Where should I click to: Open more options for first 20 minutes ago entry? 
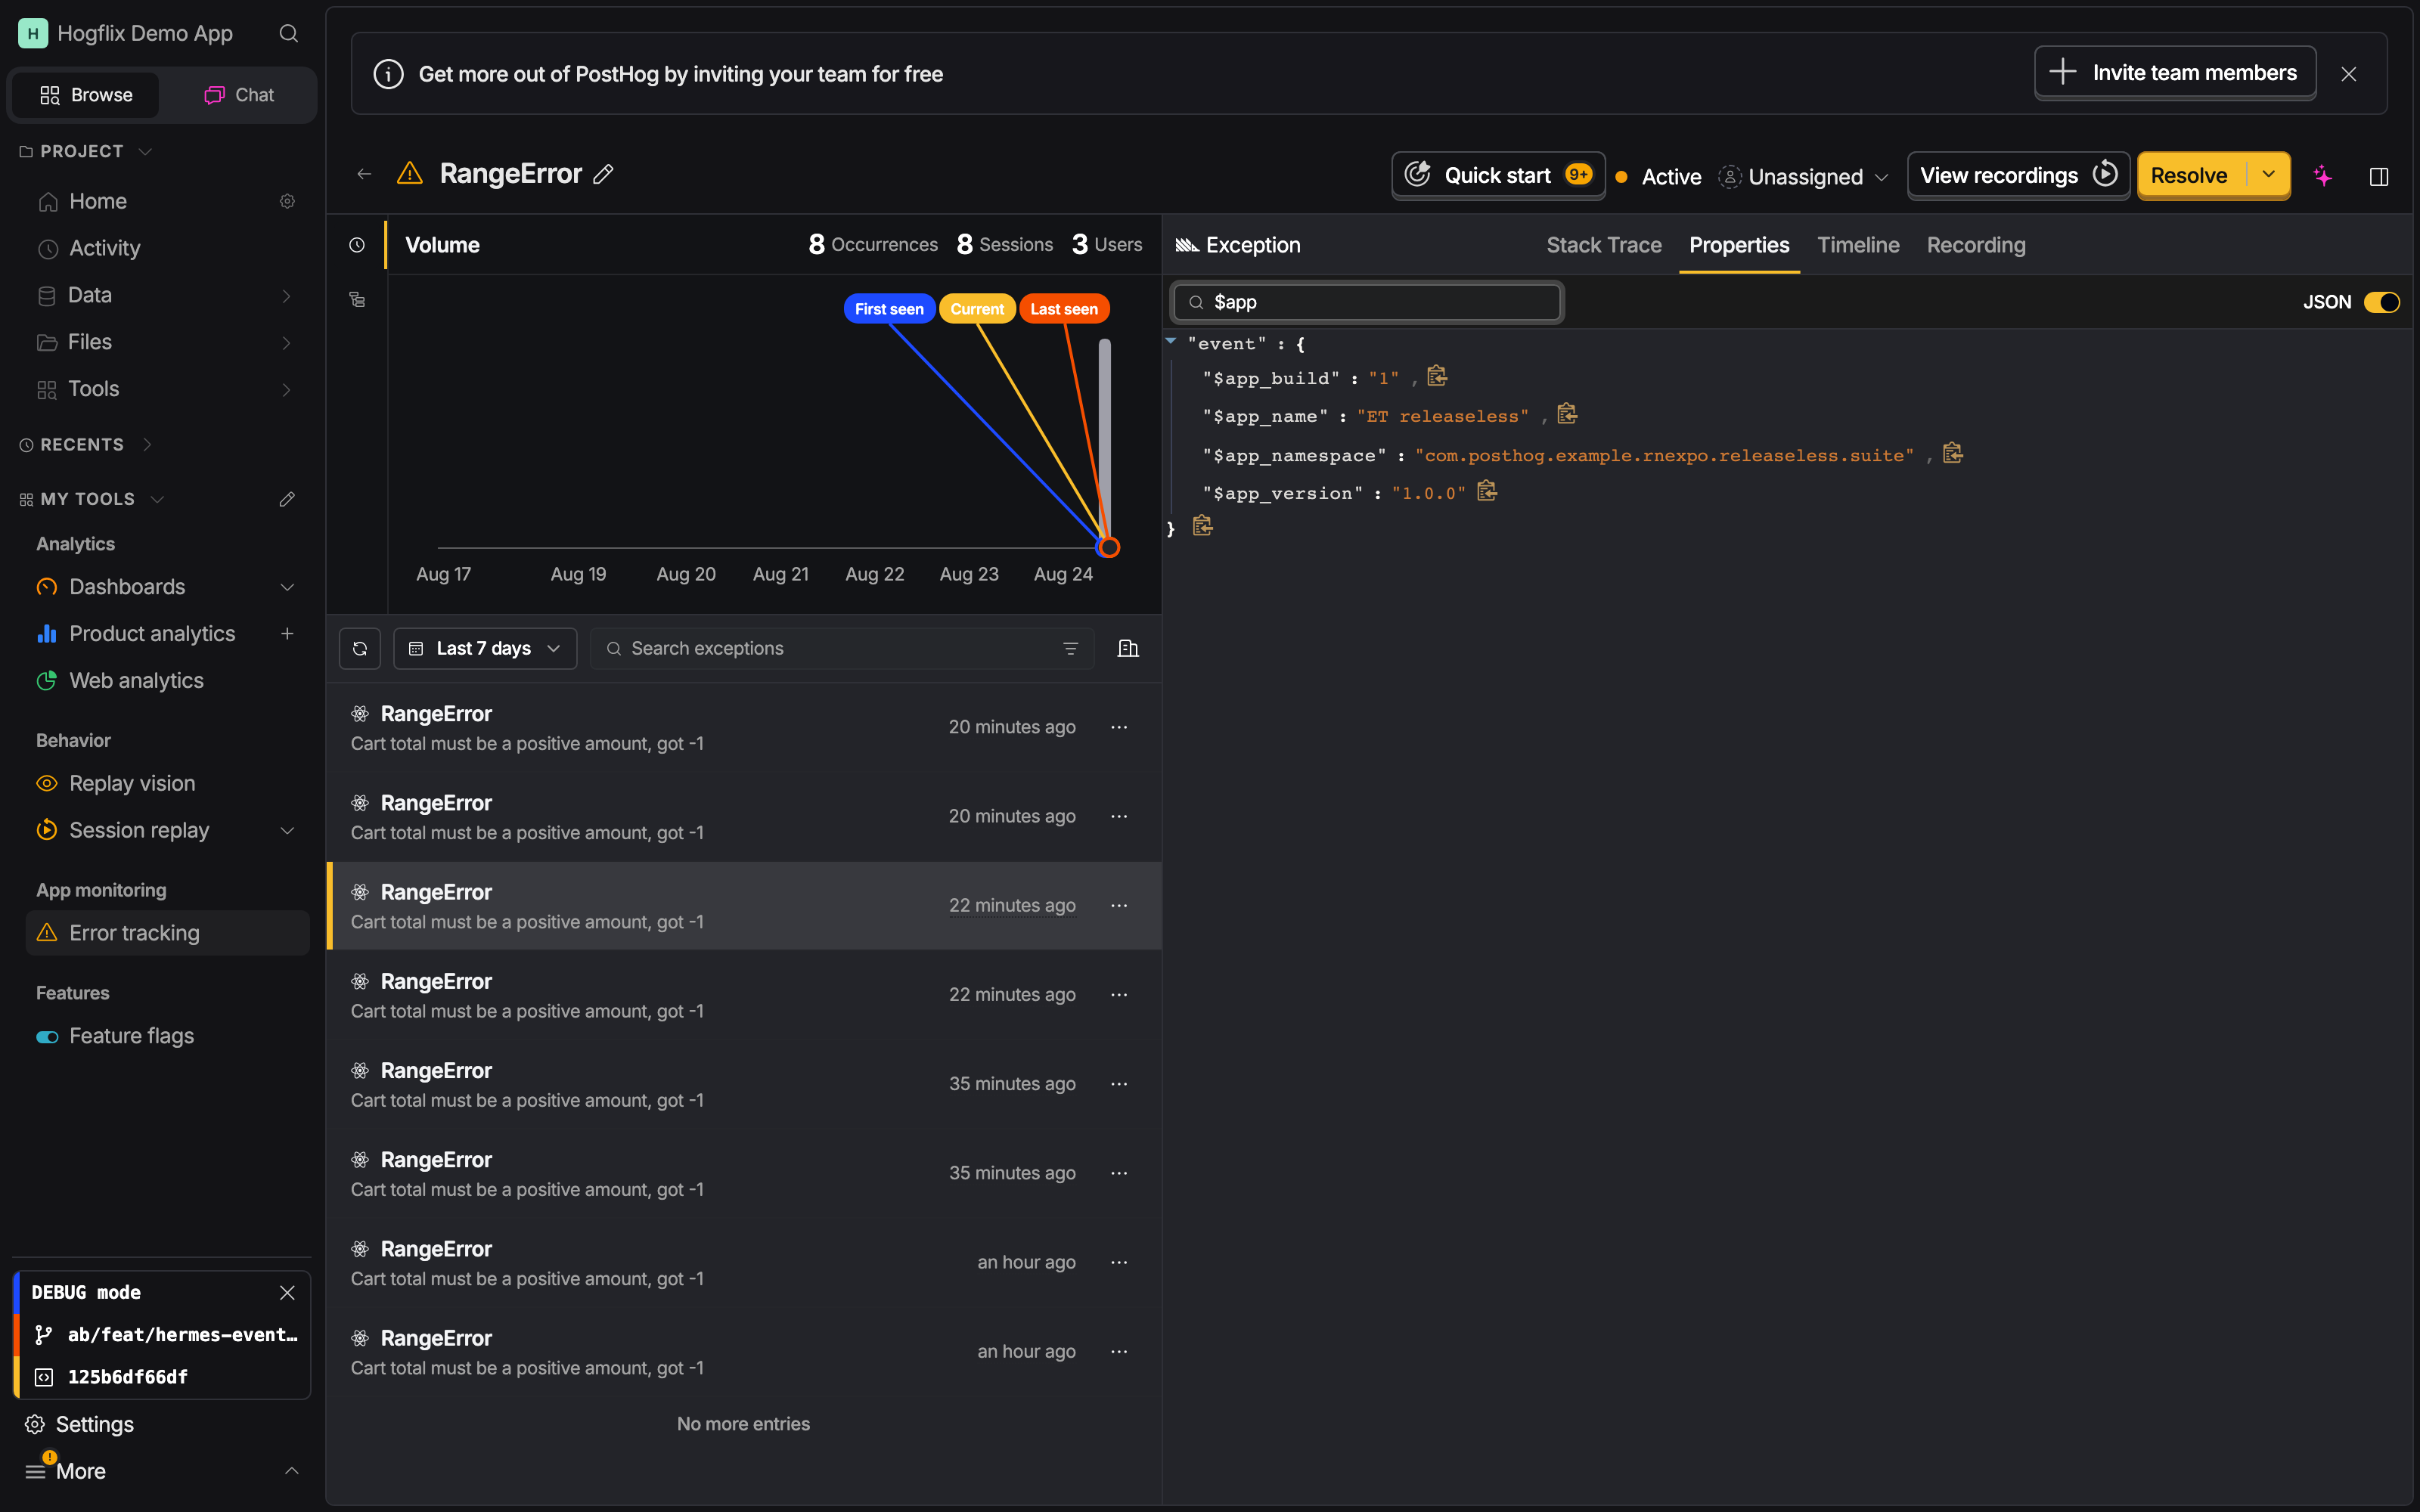click(x=1119, y=727)
